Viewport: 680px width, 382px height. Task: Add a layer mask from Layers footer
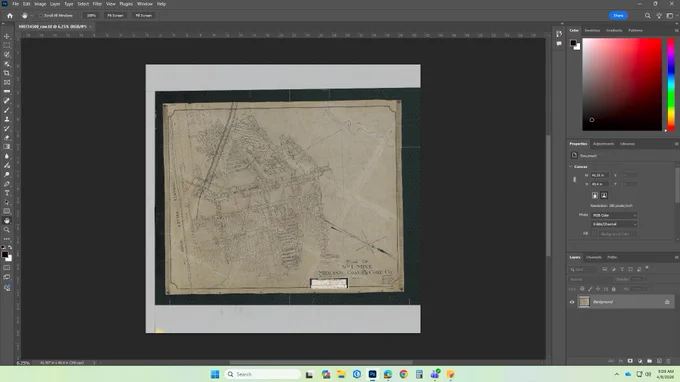coord(630,361)
